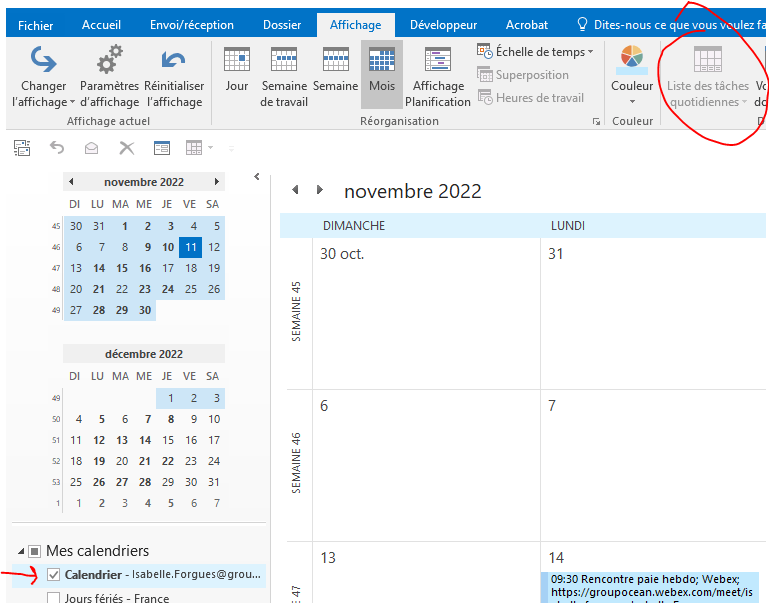
Task: Uncheck the Calendrier Isabelle.Forgues checkbox
Action: [53, 575]
